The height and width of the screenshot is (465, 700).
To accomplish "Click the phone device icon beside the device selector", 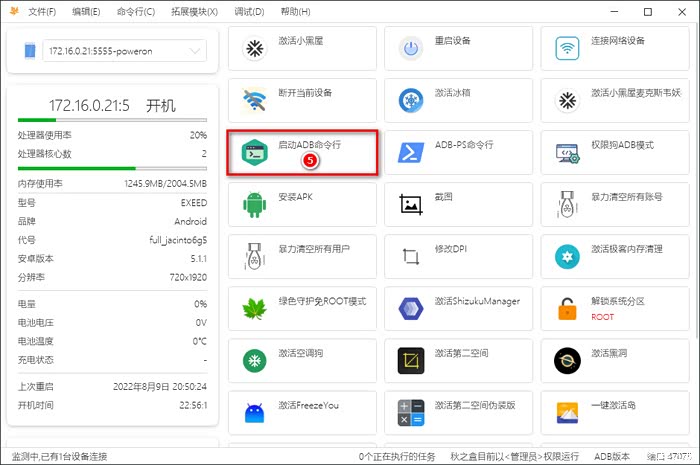I will (29, 50).
